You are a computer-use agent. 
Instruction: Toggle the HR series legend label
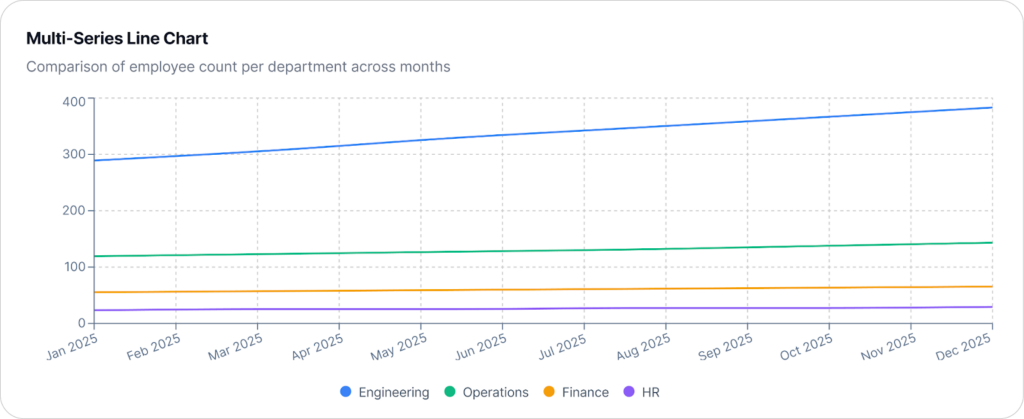coord(649,392)
